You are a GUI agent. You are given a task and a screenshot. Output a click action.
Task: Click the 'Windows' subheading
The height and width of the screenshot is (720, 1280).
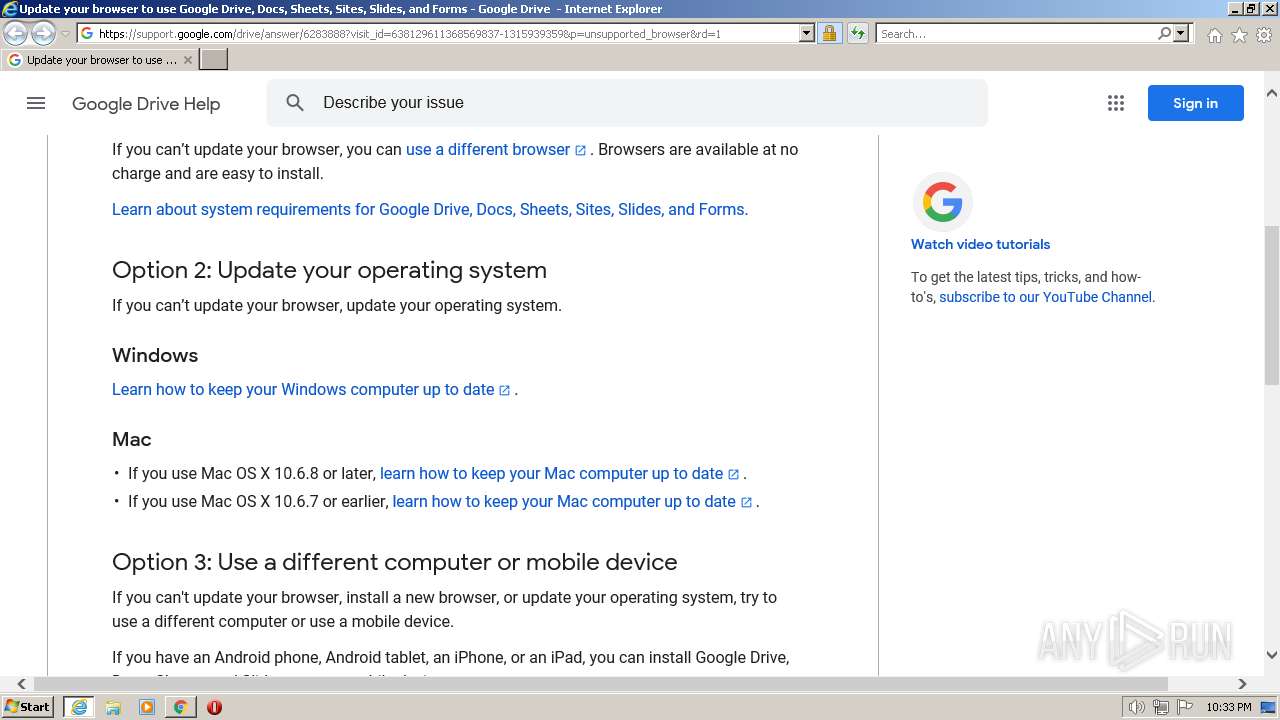(155, 355)
